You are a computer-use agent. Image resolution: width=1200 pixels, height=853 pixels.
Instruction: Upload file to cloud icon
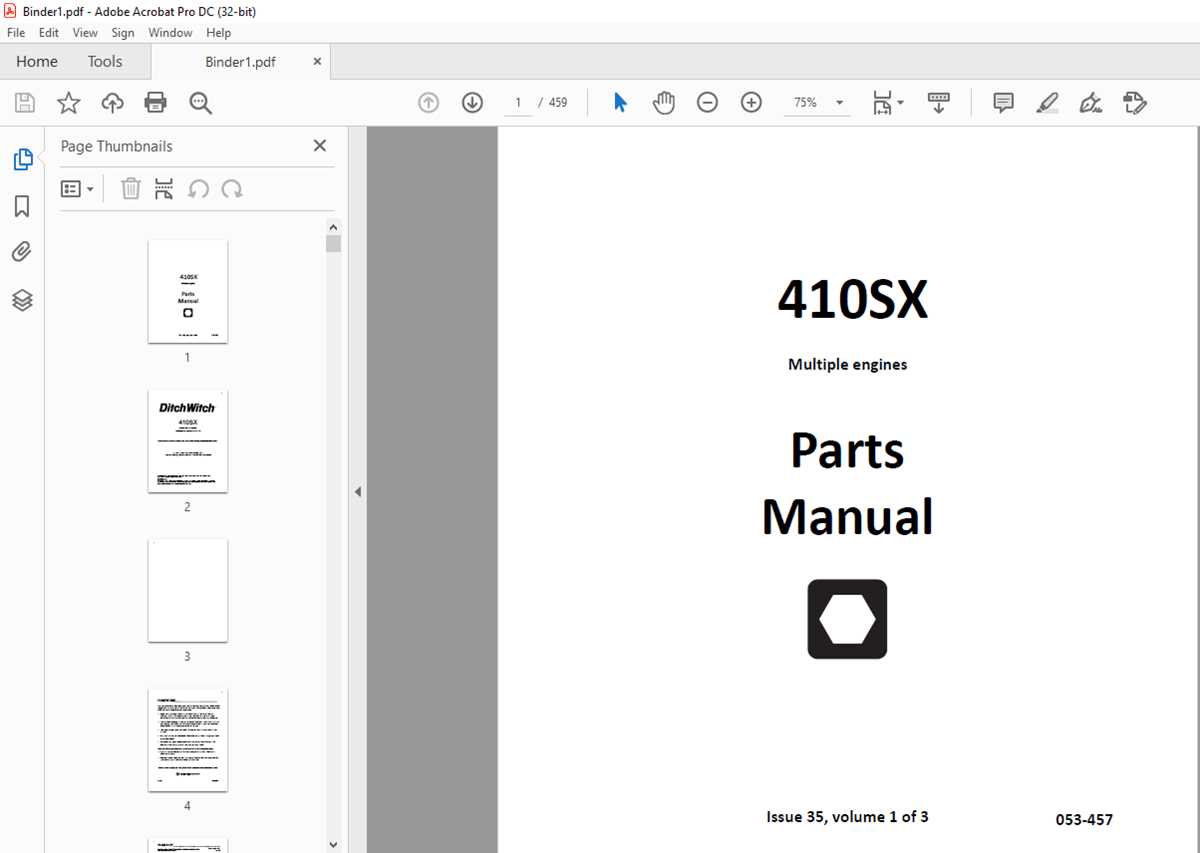112,103
